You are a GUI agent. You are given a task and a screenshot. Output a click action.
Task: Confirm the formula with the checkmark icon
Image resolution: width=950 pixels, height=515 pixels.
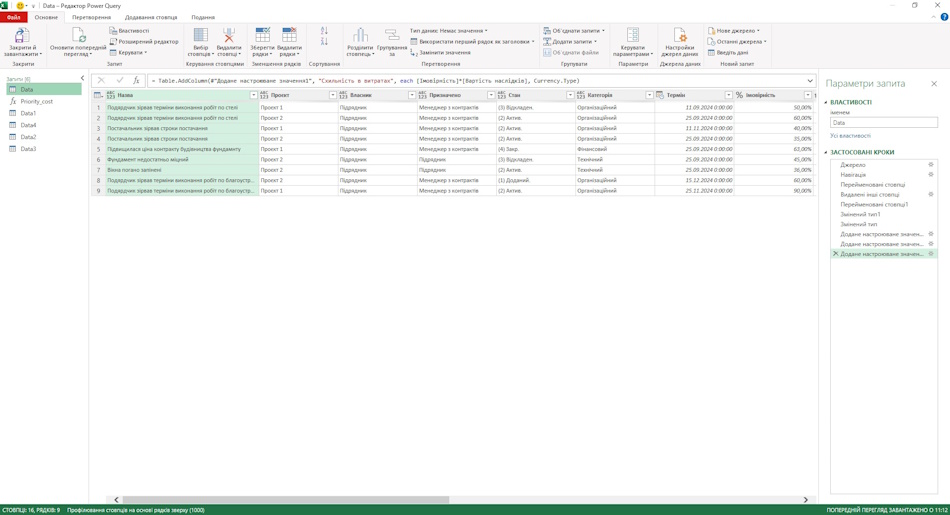(119, 81)
